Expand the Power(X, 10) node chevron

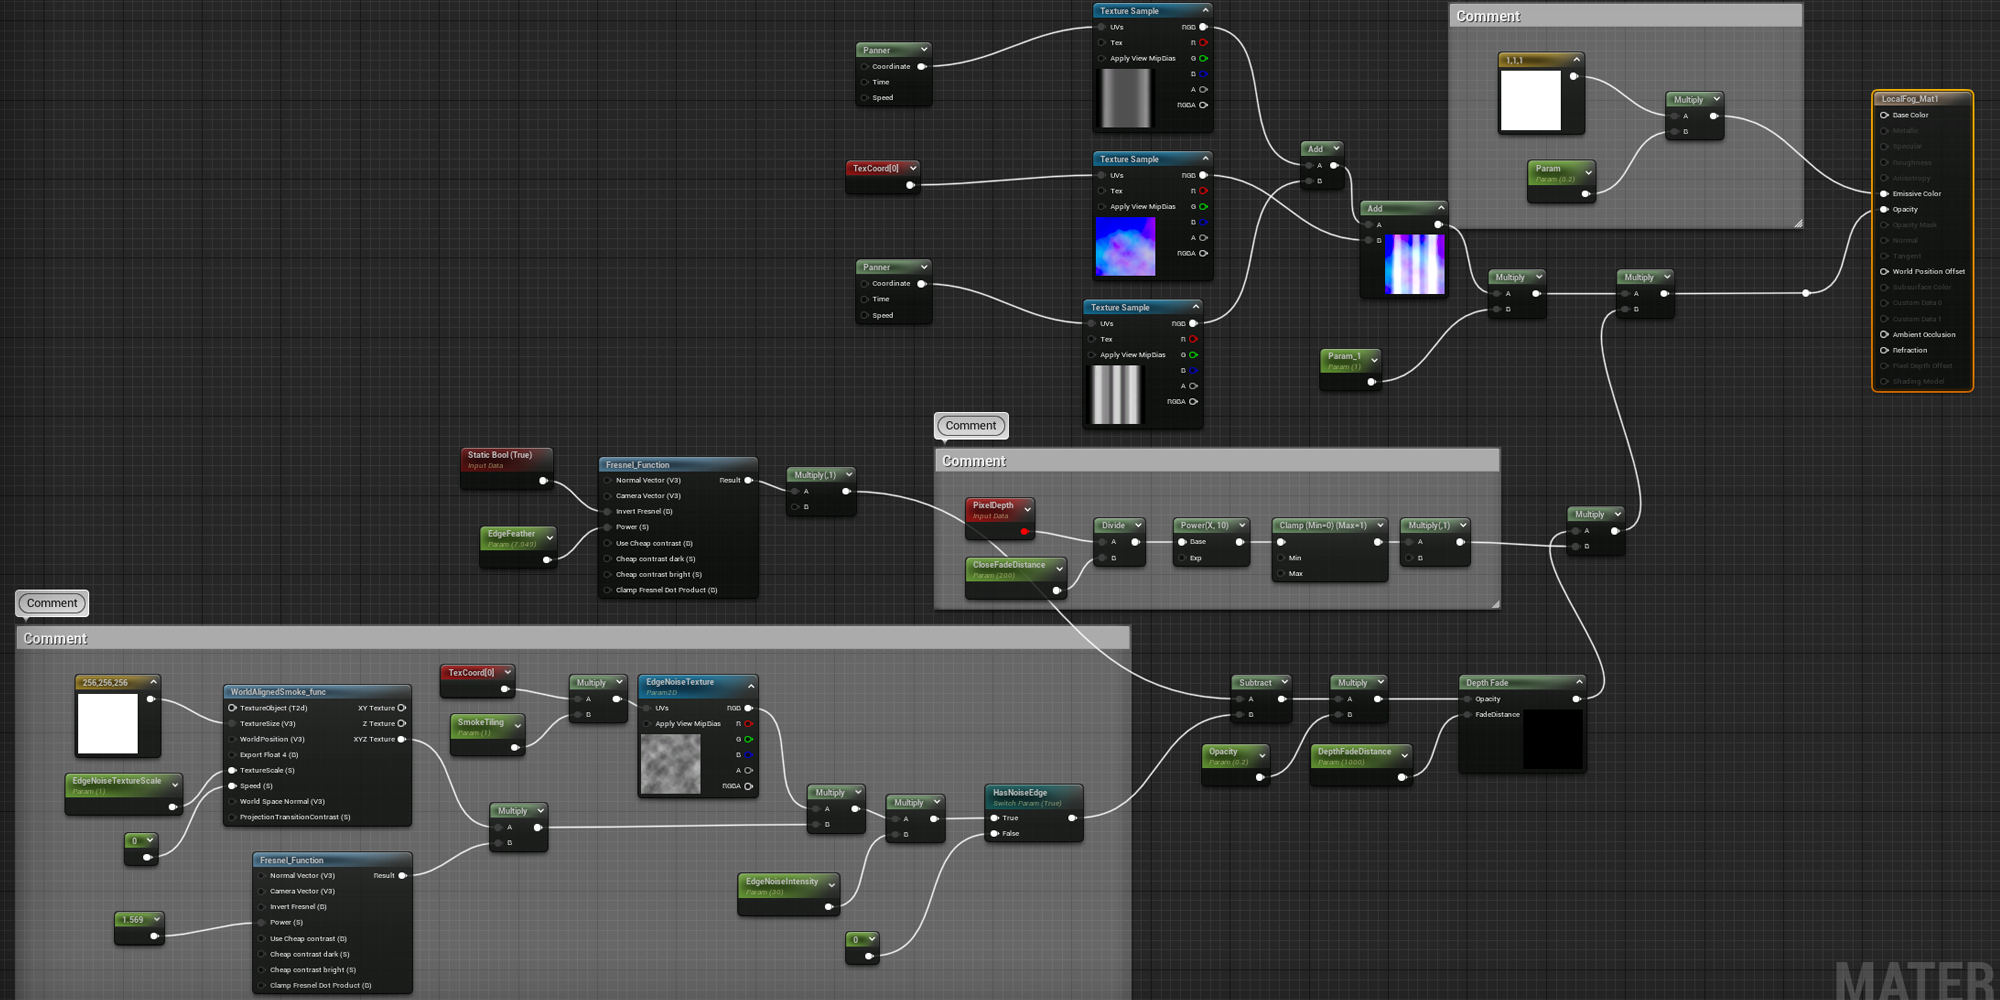pos(1242,525)
